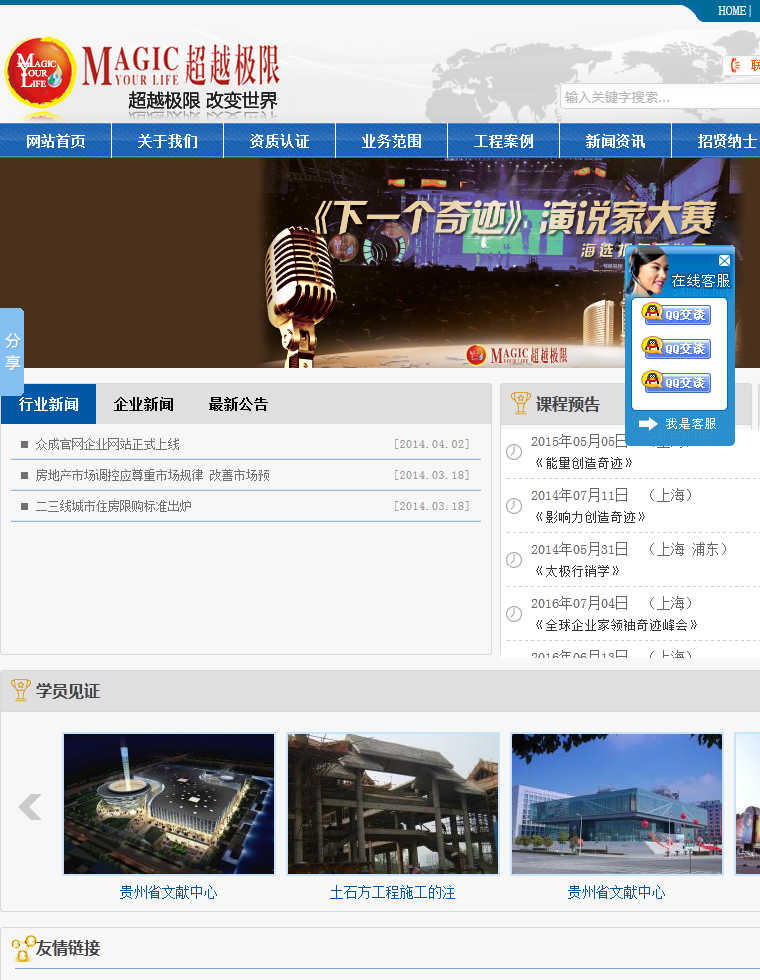Click date [2014.04.02] in news list

432,444
